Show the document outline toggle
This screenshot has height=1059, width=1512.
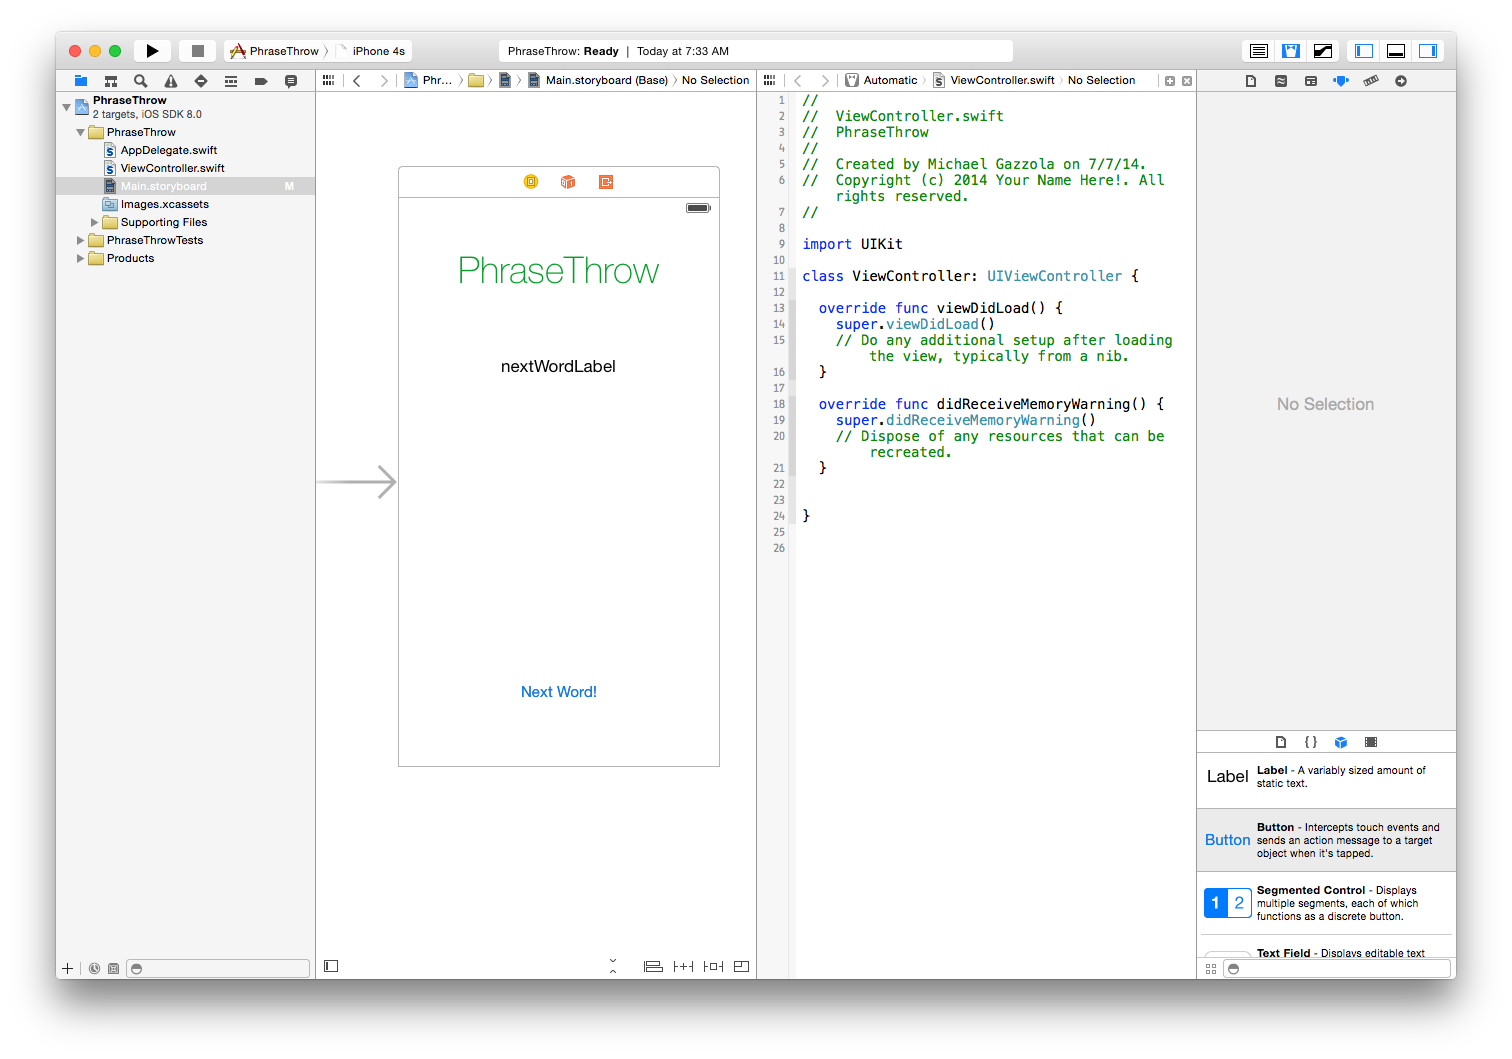[331, 966]
